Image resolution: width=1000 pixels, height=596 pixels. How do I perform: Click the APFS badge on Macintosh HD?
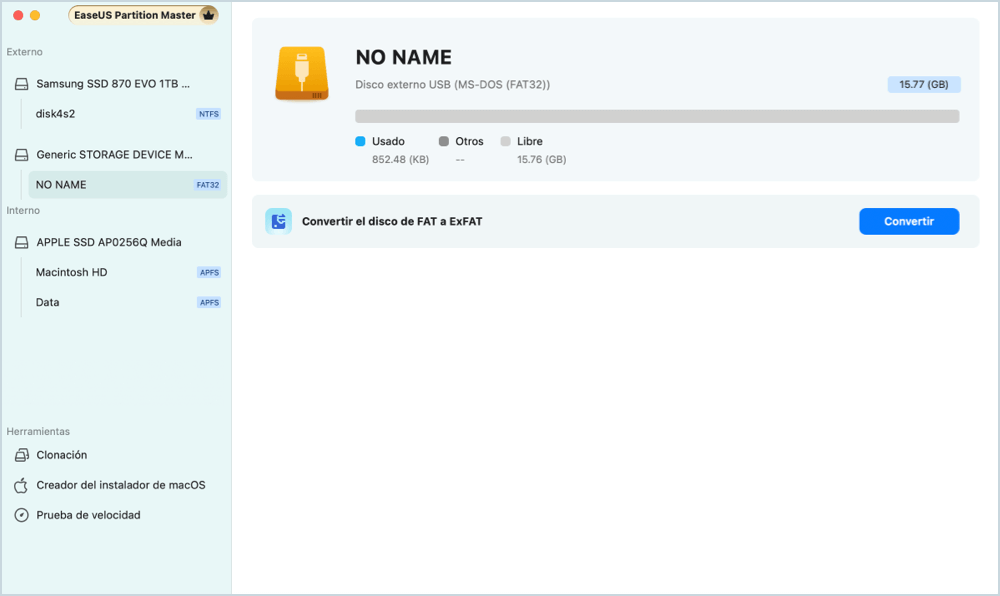(209, 272)
